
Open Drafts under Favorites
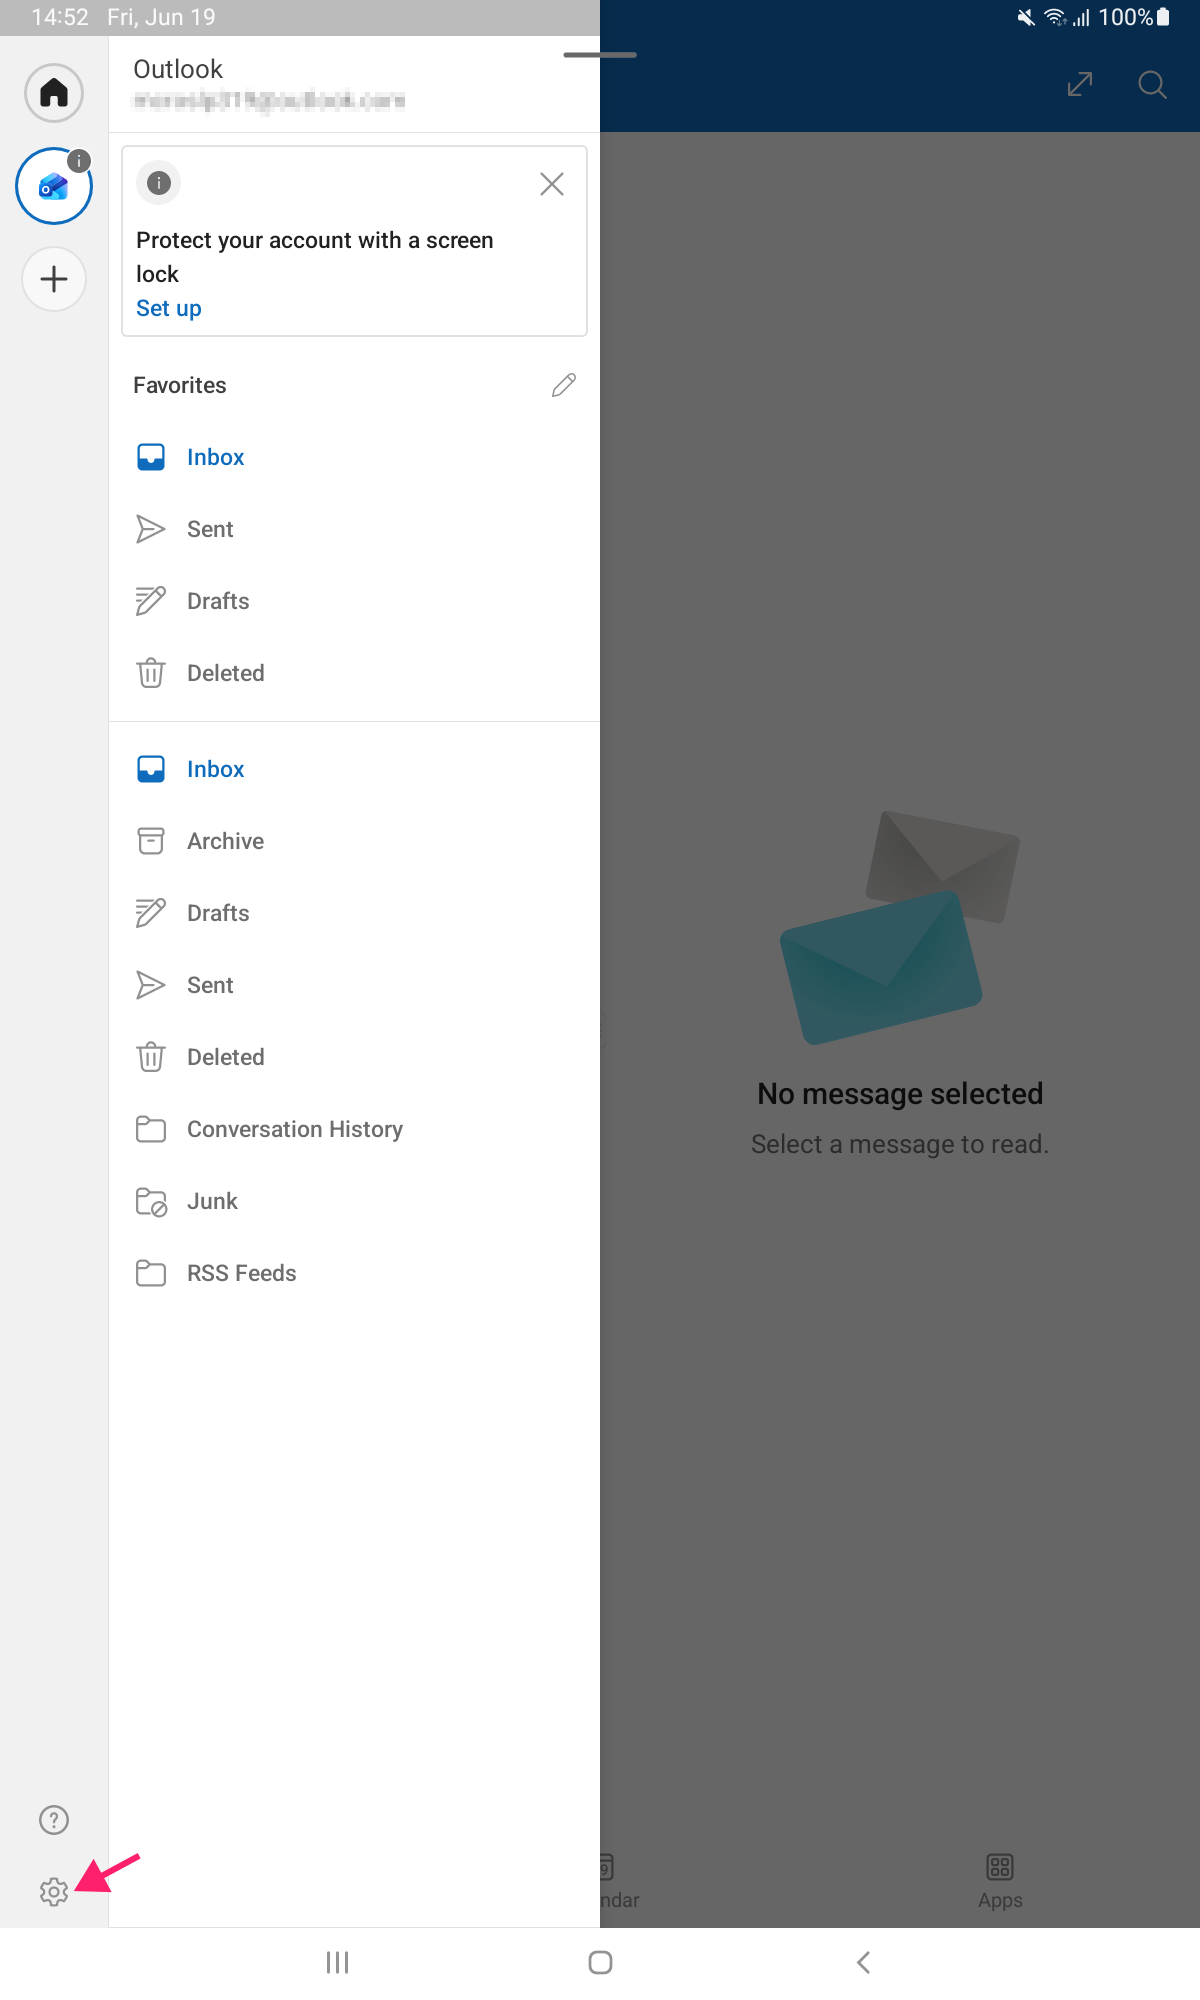[354, 601]
